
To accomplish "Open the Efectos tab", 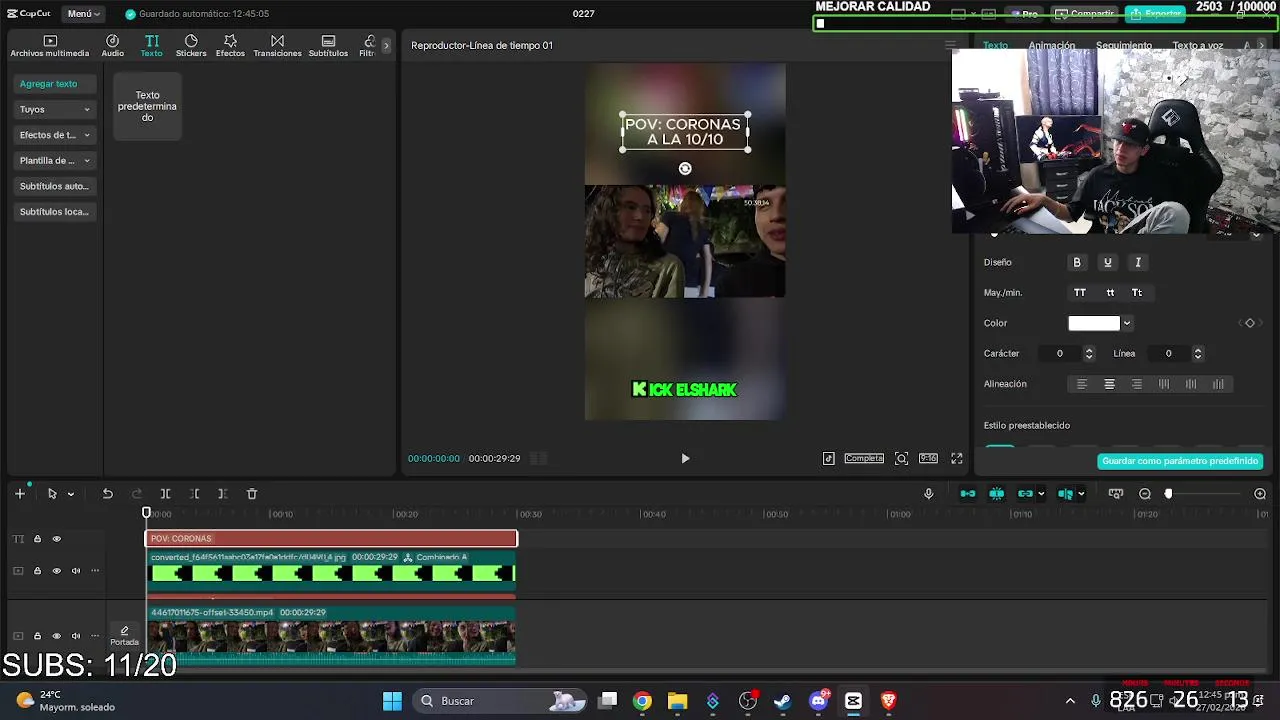I will click(x=230, y=46).
